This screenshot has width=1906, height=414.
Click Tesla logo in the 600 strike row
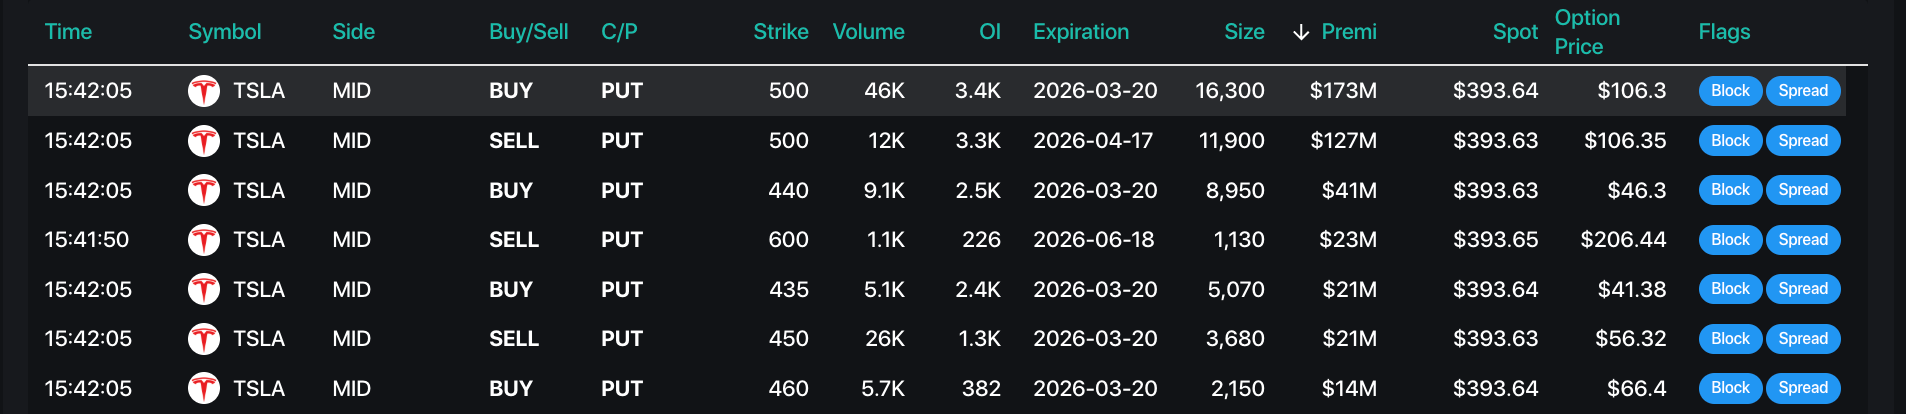(x=204, y=240)
